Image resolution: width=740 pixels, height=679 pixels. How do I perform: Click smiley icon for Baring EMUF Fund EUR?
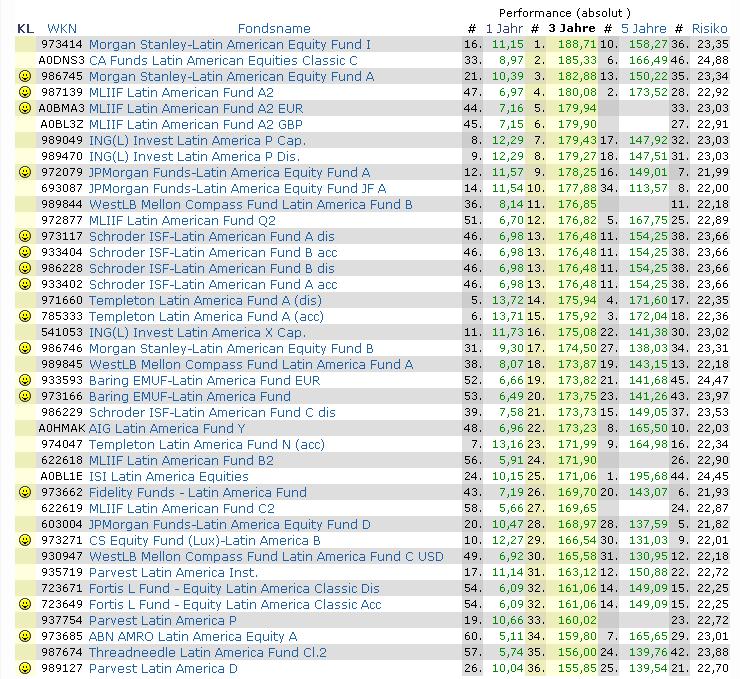[x=25, y=380]
